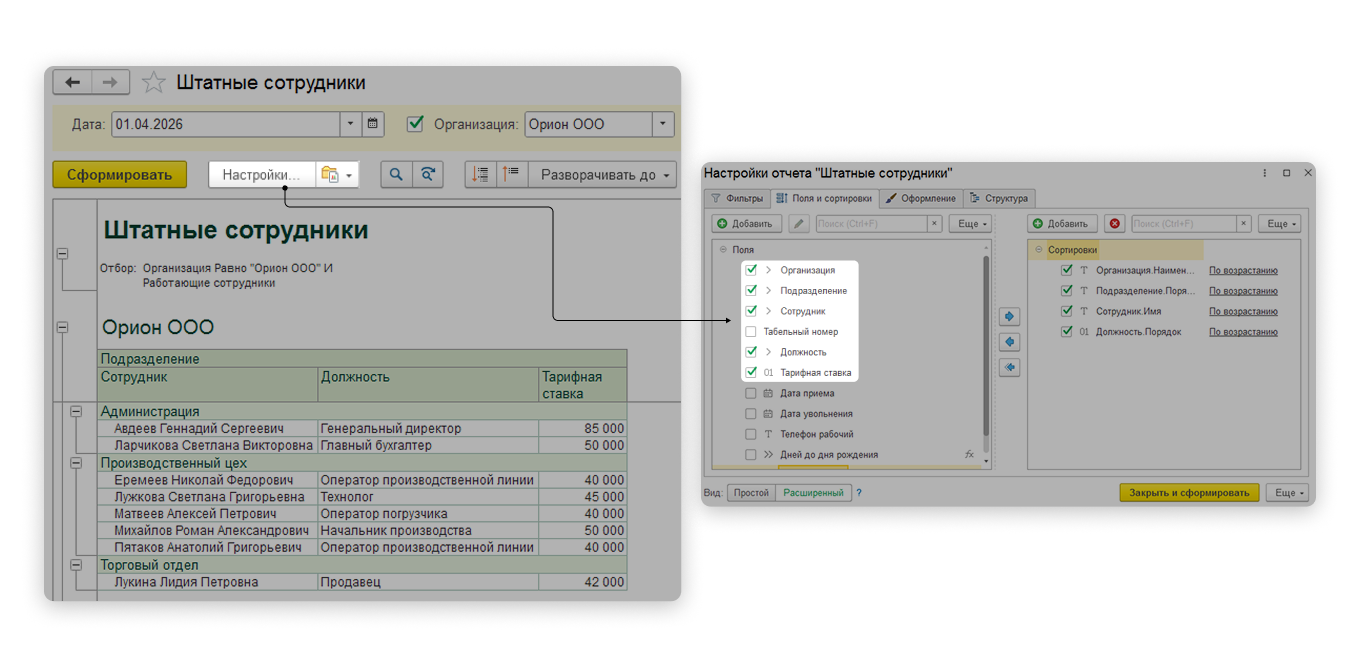Click the pencil edit icon in the fields panel
Viewport: 1360px width, 667px height.
tap(799, 224)
